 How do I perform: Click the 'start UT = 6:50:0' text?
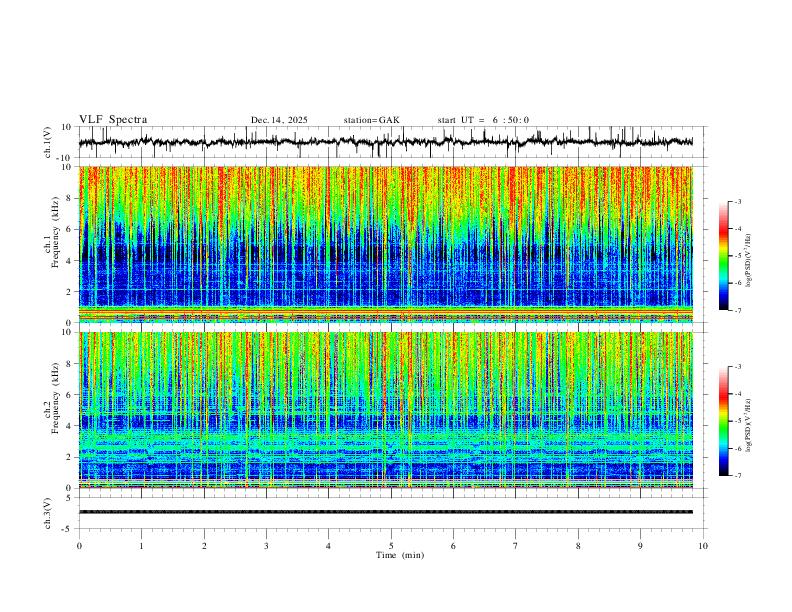point(483,120)
